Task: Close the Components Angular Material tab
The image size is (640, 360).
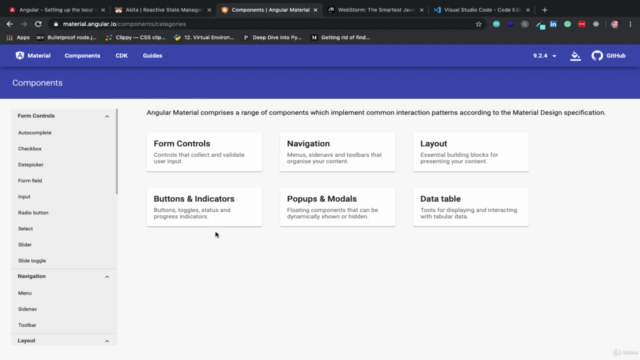Action: click(315, 10)
